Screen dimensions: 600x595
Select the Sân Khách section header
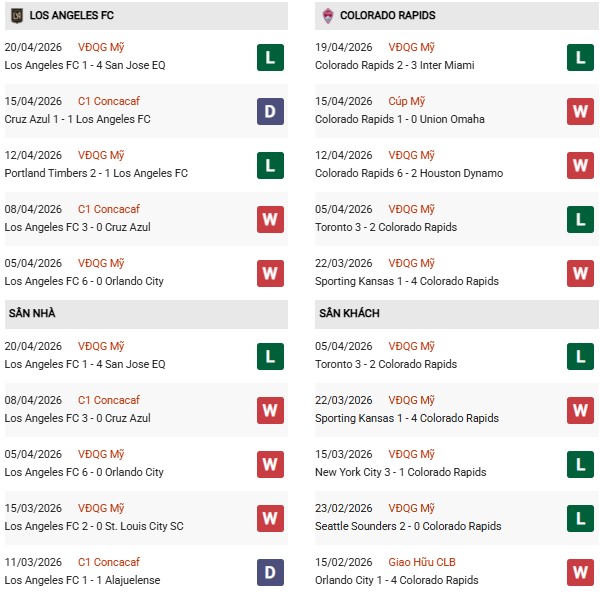(347, 313)
